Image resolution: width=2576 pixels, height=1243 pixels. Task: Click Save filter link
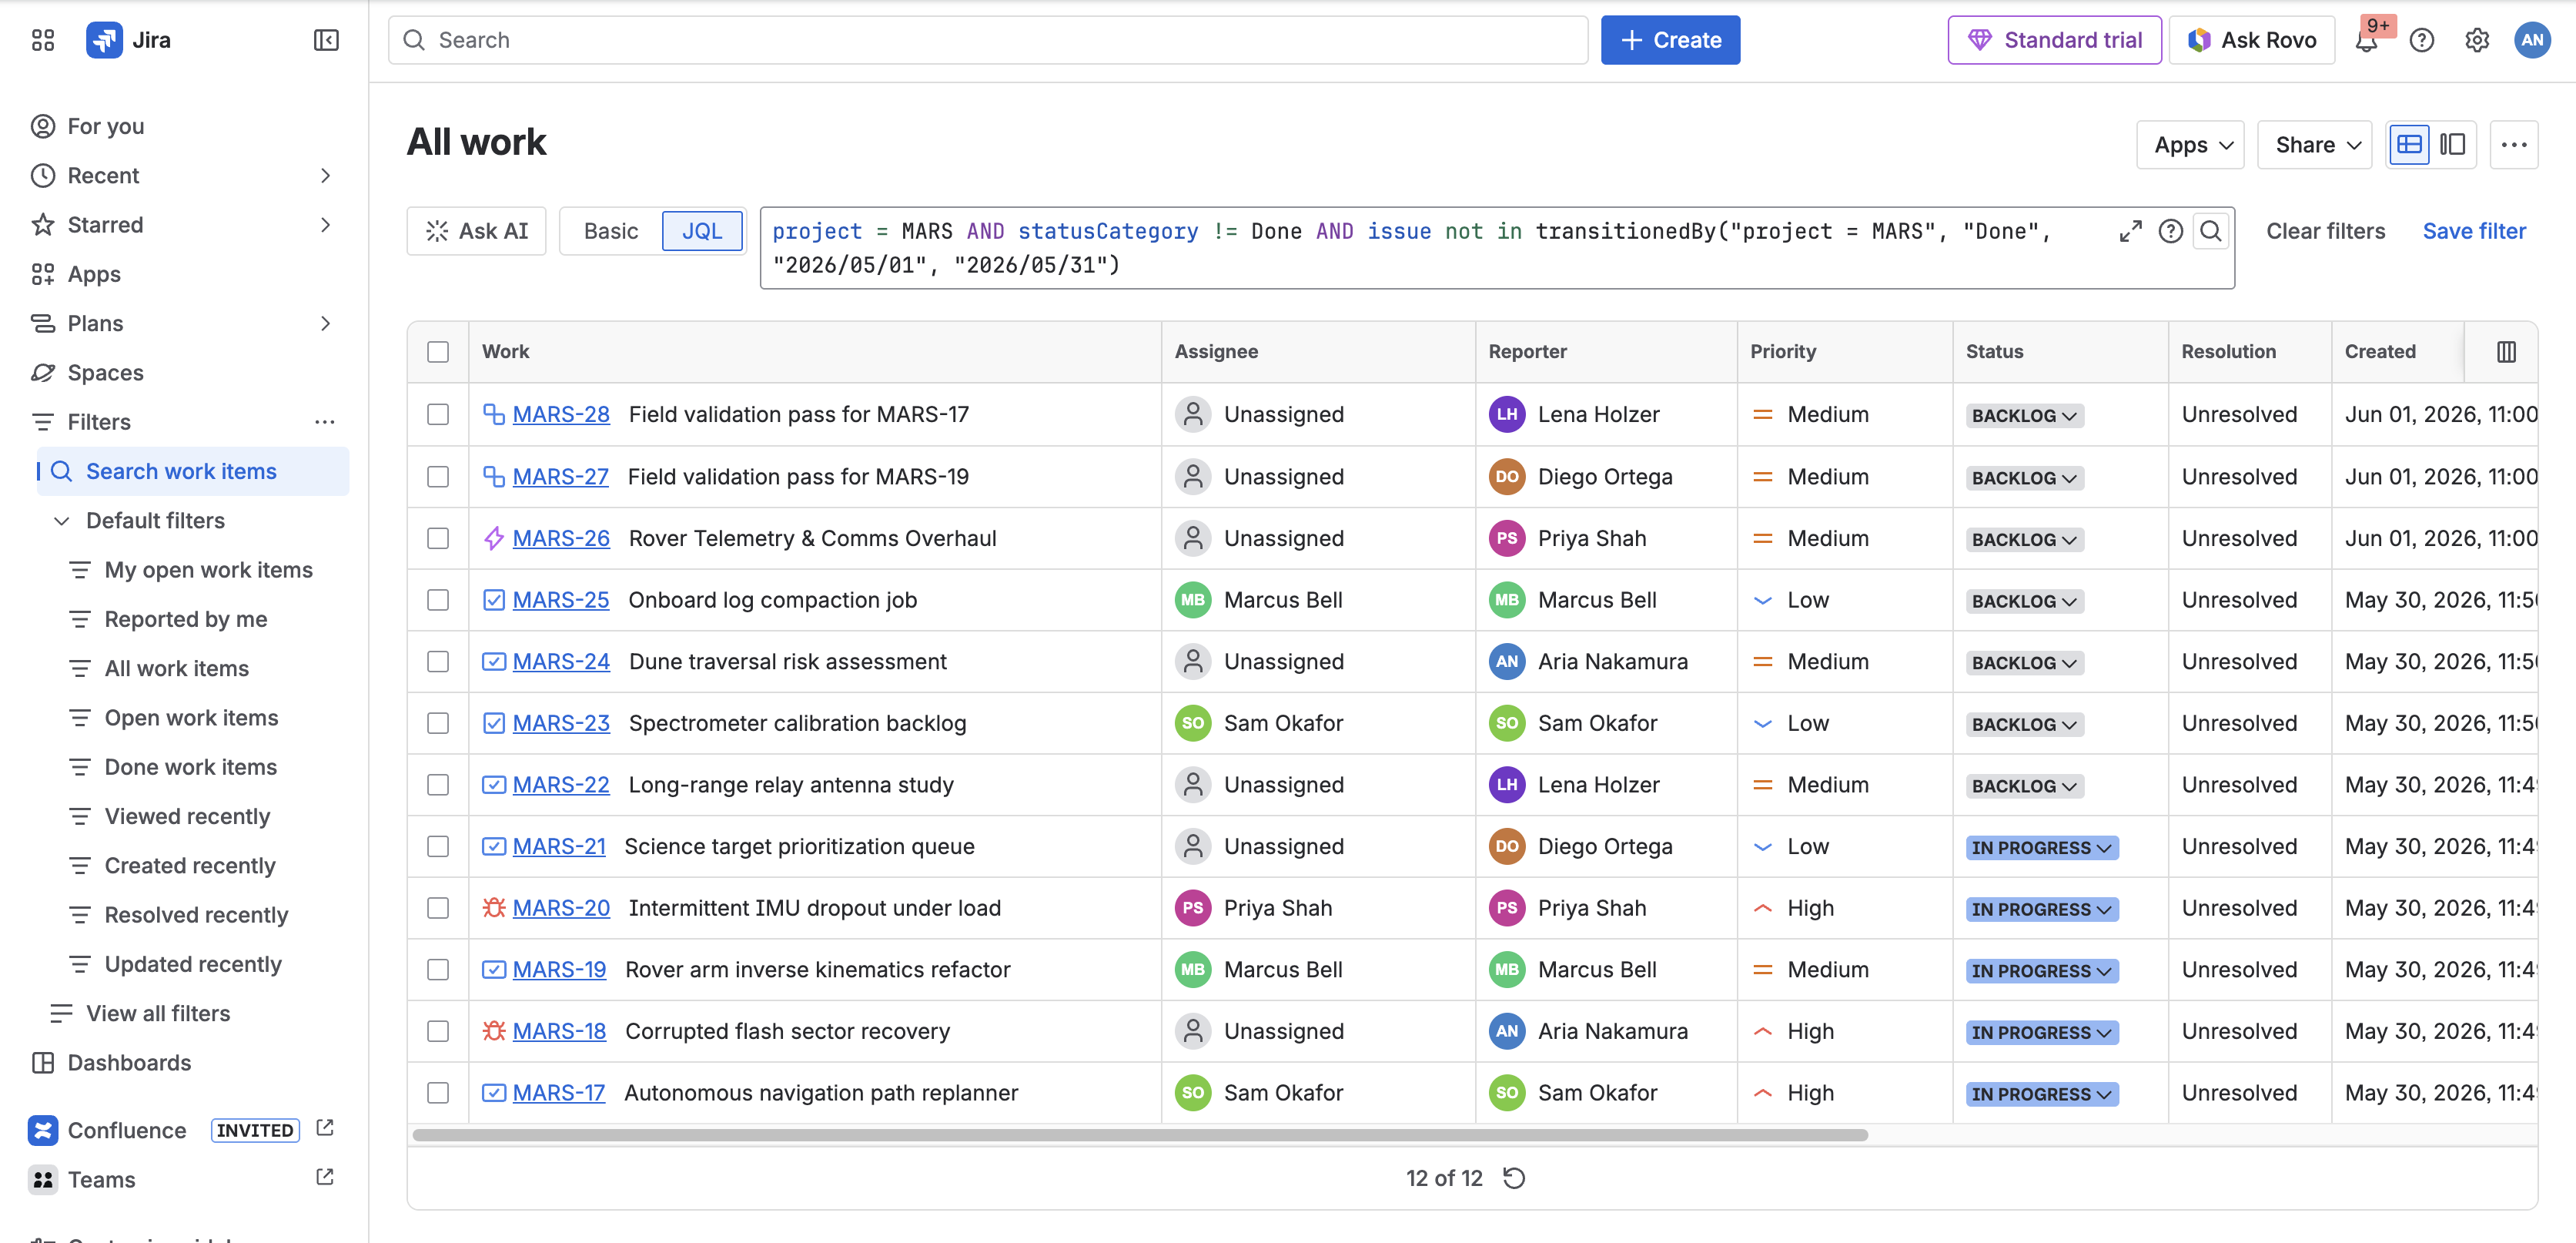coord(2474,231)
